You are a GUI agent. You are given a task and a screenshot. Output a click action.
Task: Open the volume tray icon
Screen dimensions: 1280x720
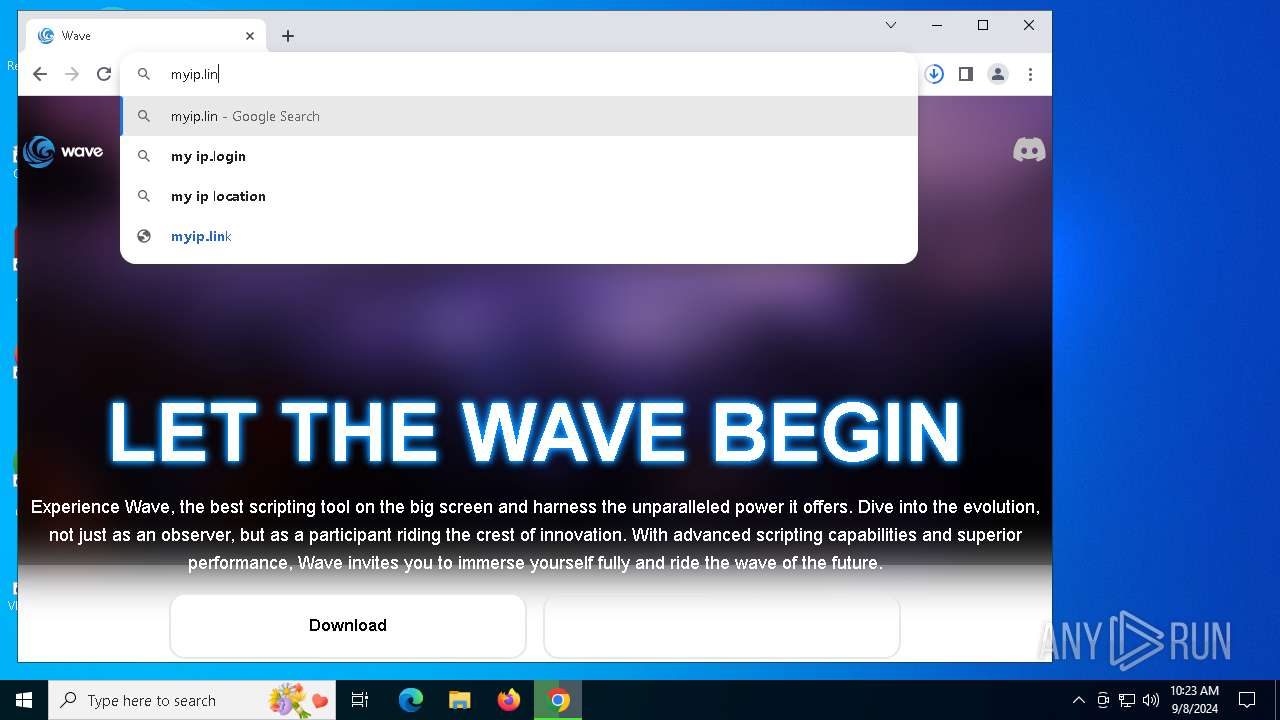(1151, 700)
